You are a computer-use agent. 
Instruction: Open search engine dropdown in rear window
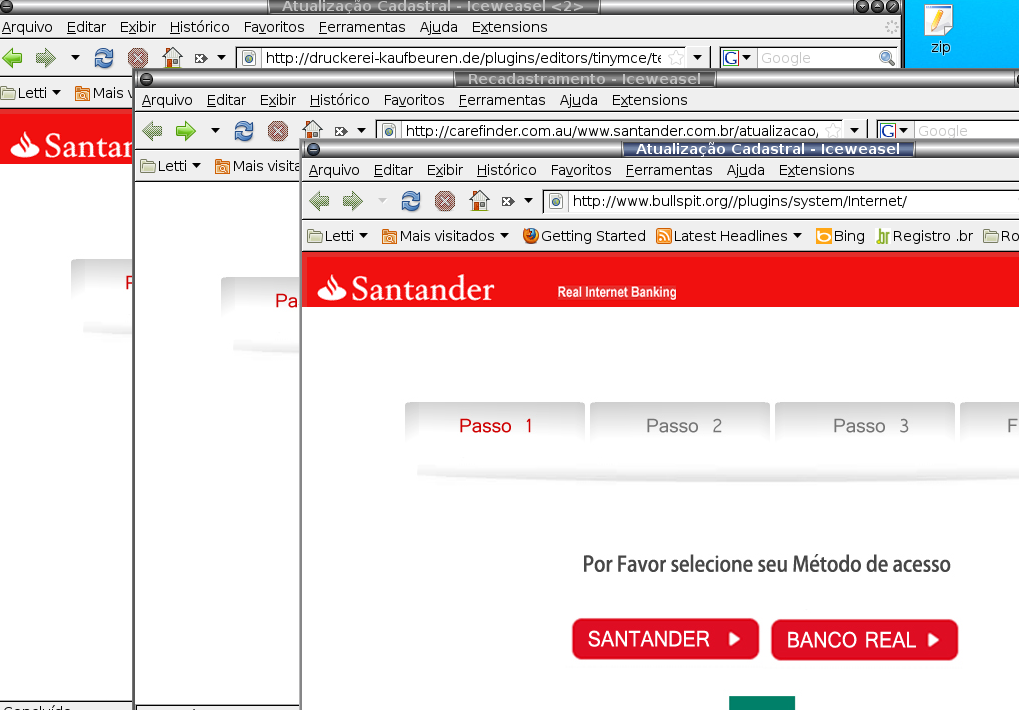747,58
